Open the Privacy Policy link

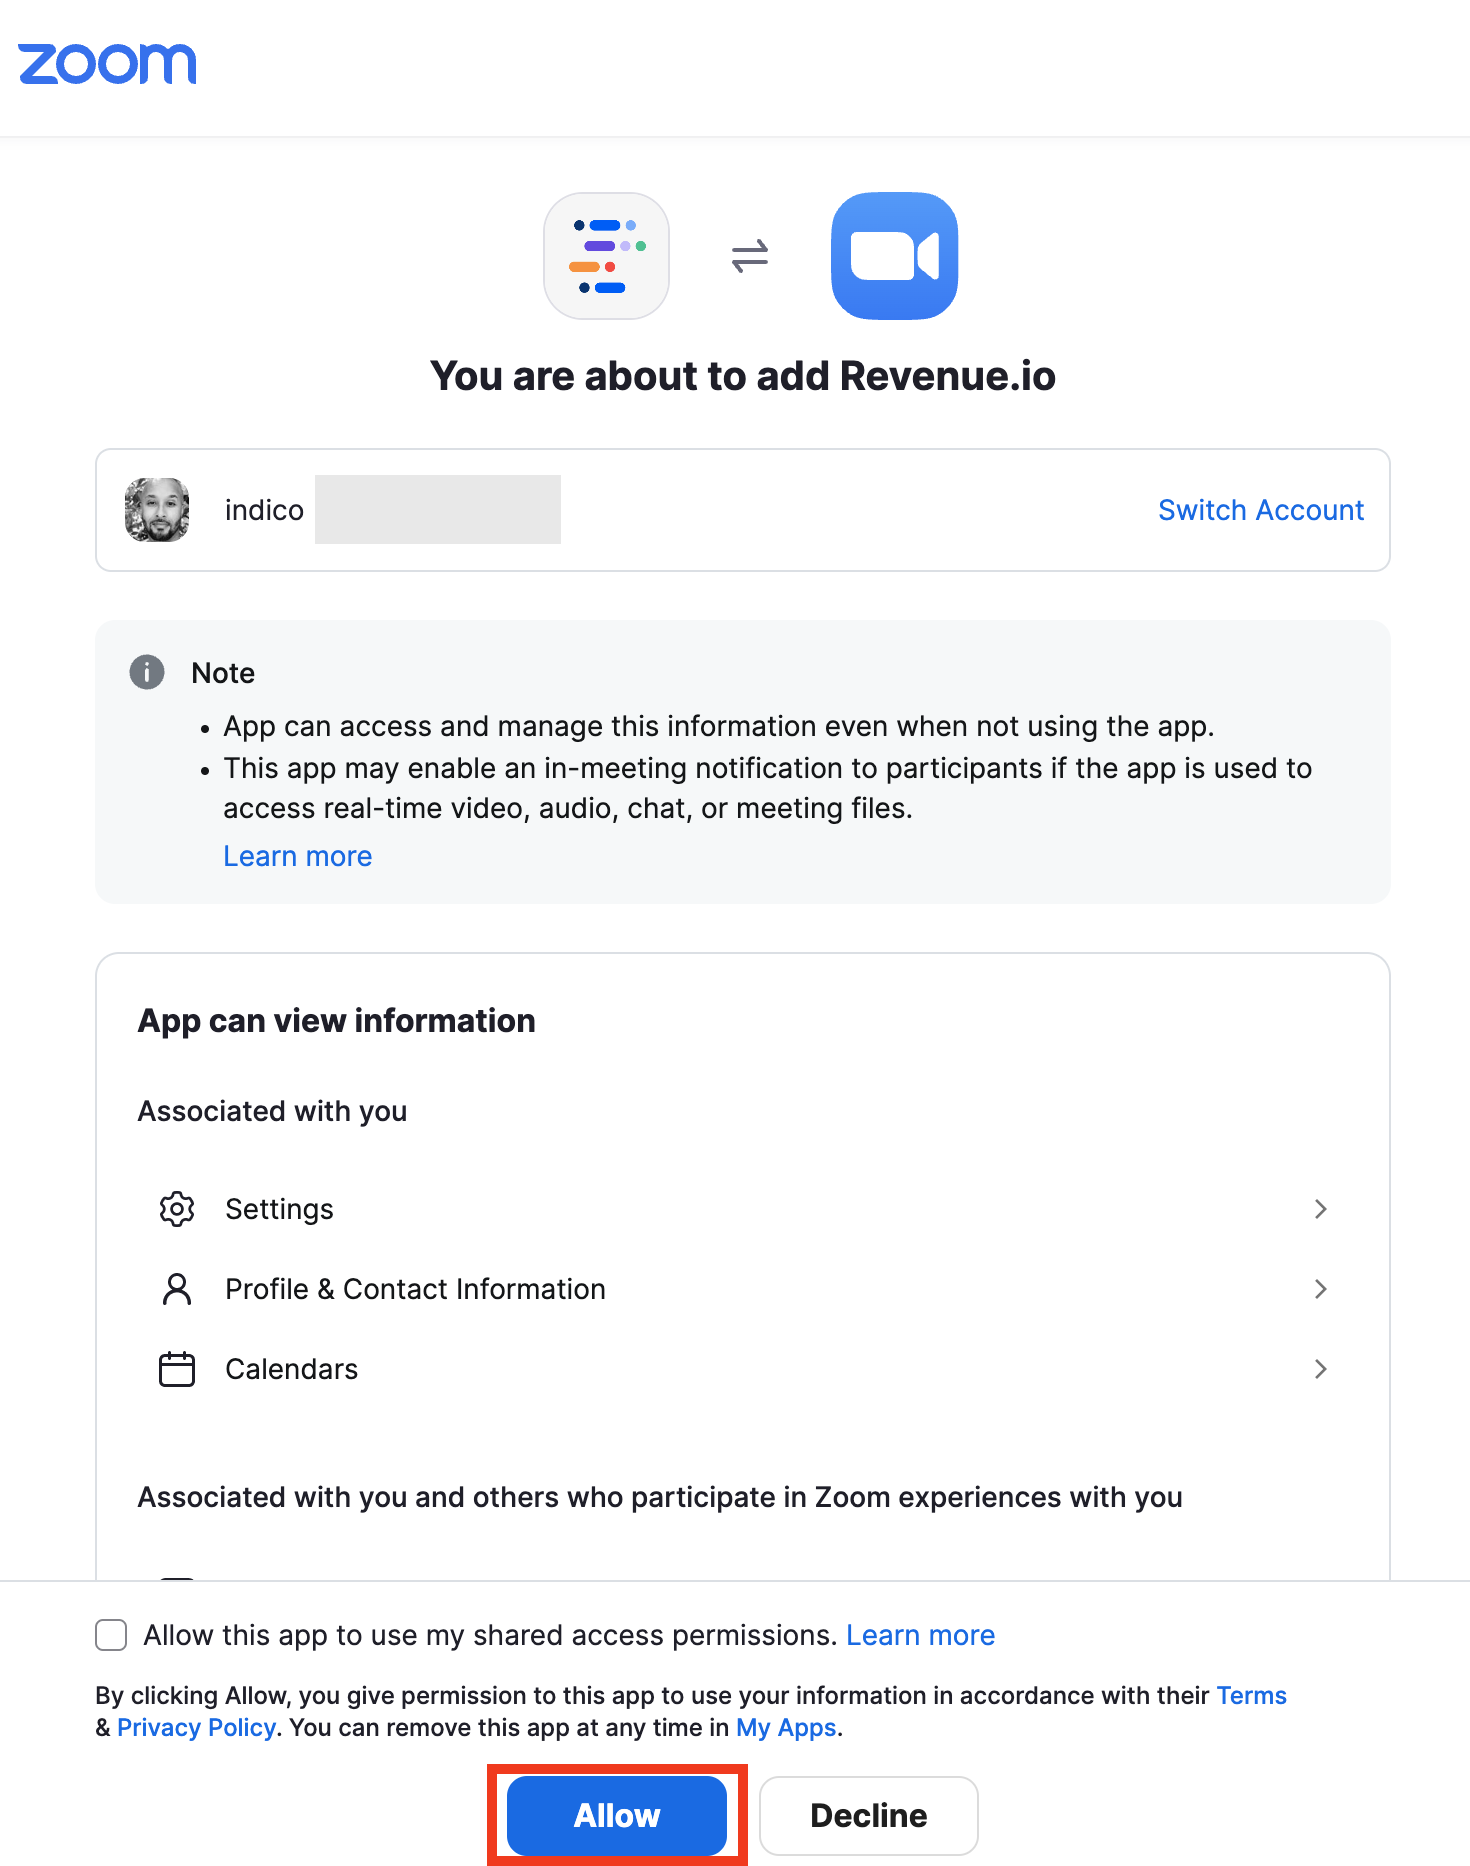196,1727
